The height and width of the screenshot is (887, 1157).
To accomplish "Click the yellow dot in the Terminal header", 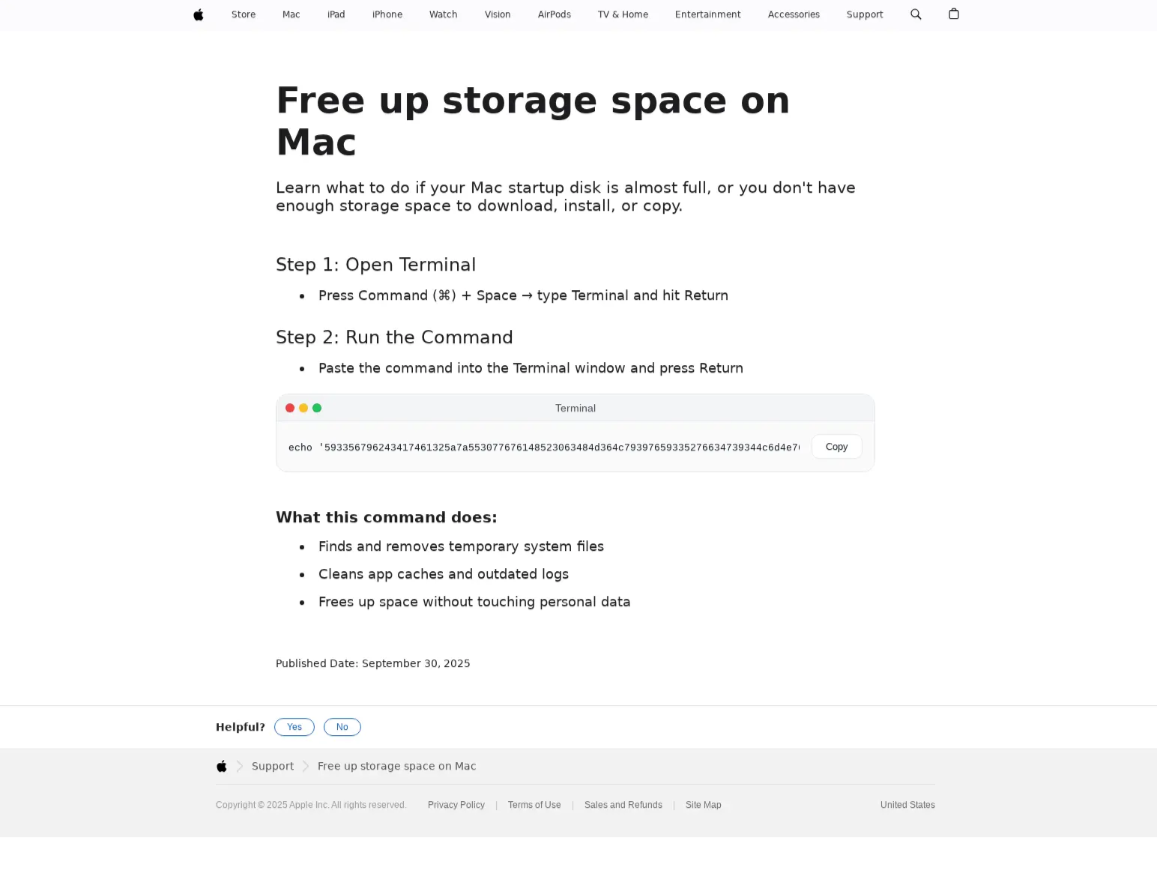I will 303,408.
